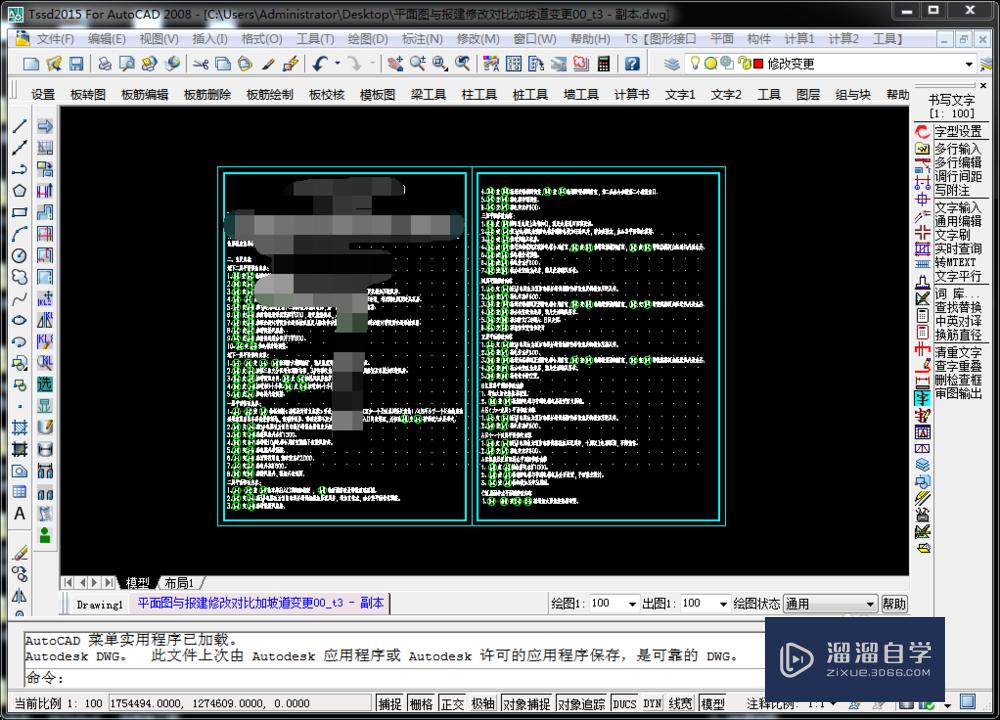Click the Save icon on the standard toolbar
Screen dimensions: 1000x720
pyautogui.click(x=77, y=62)
